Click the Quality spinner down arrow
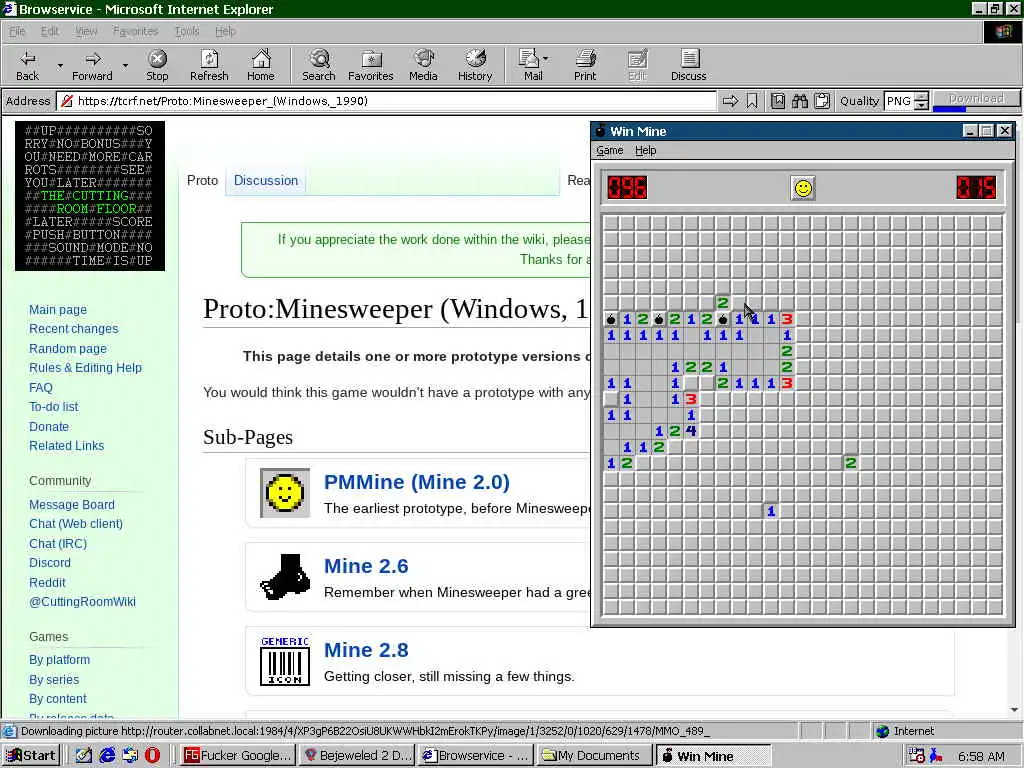This screenshot has width=1024, height=768. tap(921, 105)
